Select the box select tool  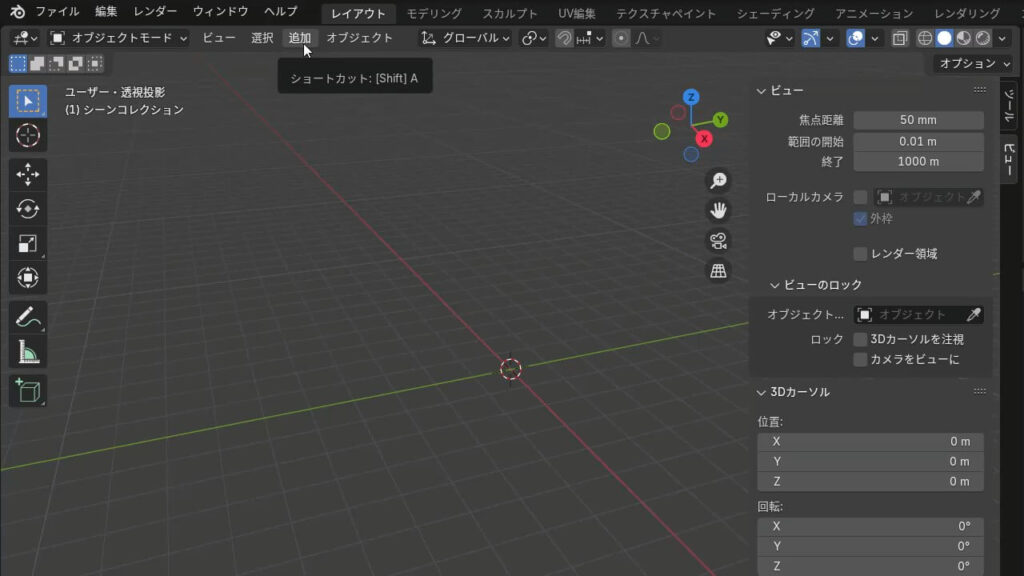[27, 101]
